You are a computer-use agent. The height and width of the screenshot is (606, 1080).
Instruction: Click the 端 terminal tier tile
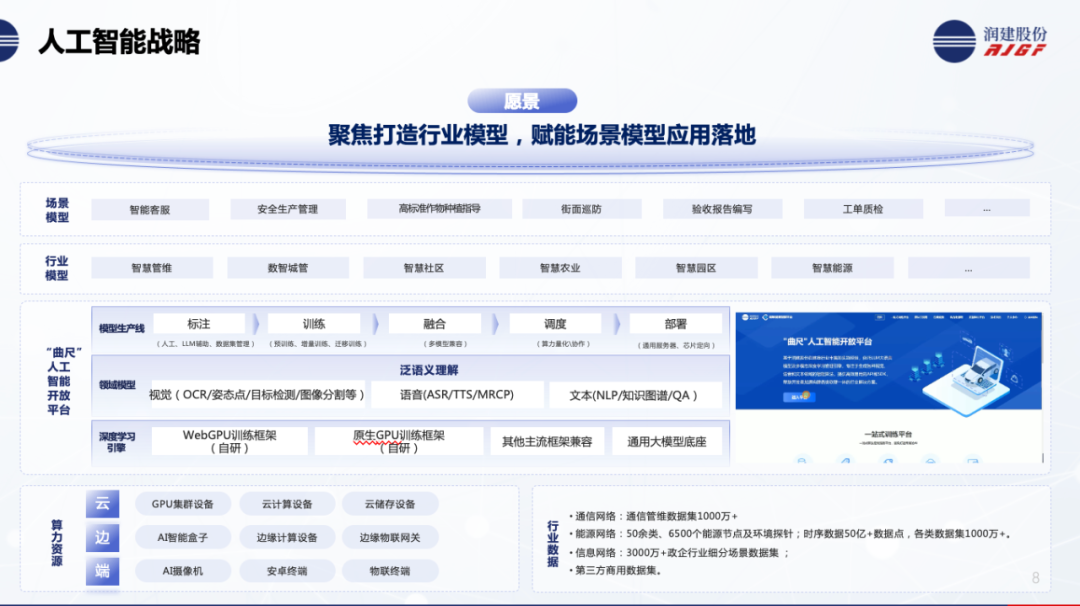[x=103, y=571]
